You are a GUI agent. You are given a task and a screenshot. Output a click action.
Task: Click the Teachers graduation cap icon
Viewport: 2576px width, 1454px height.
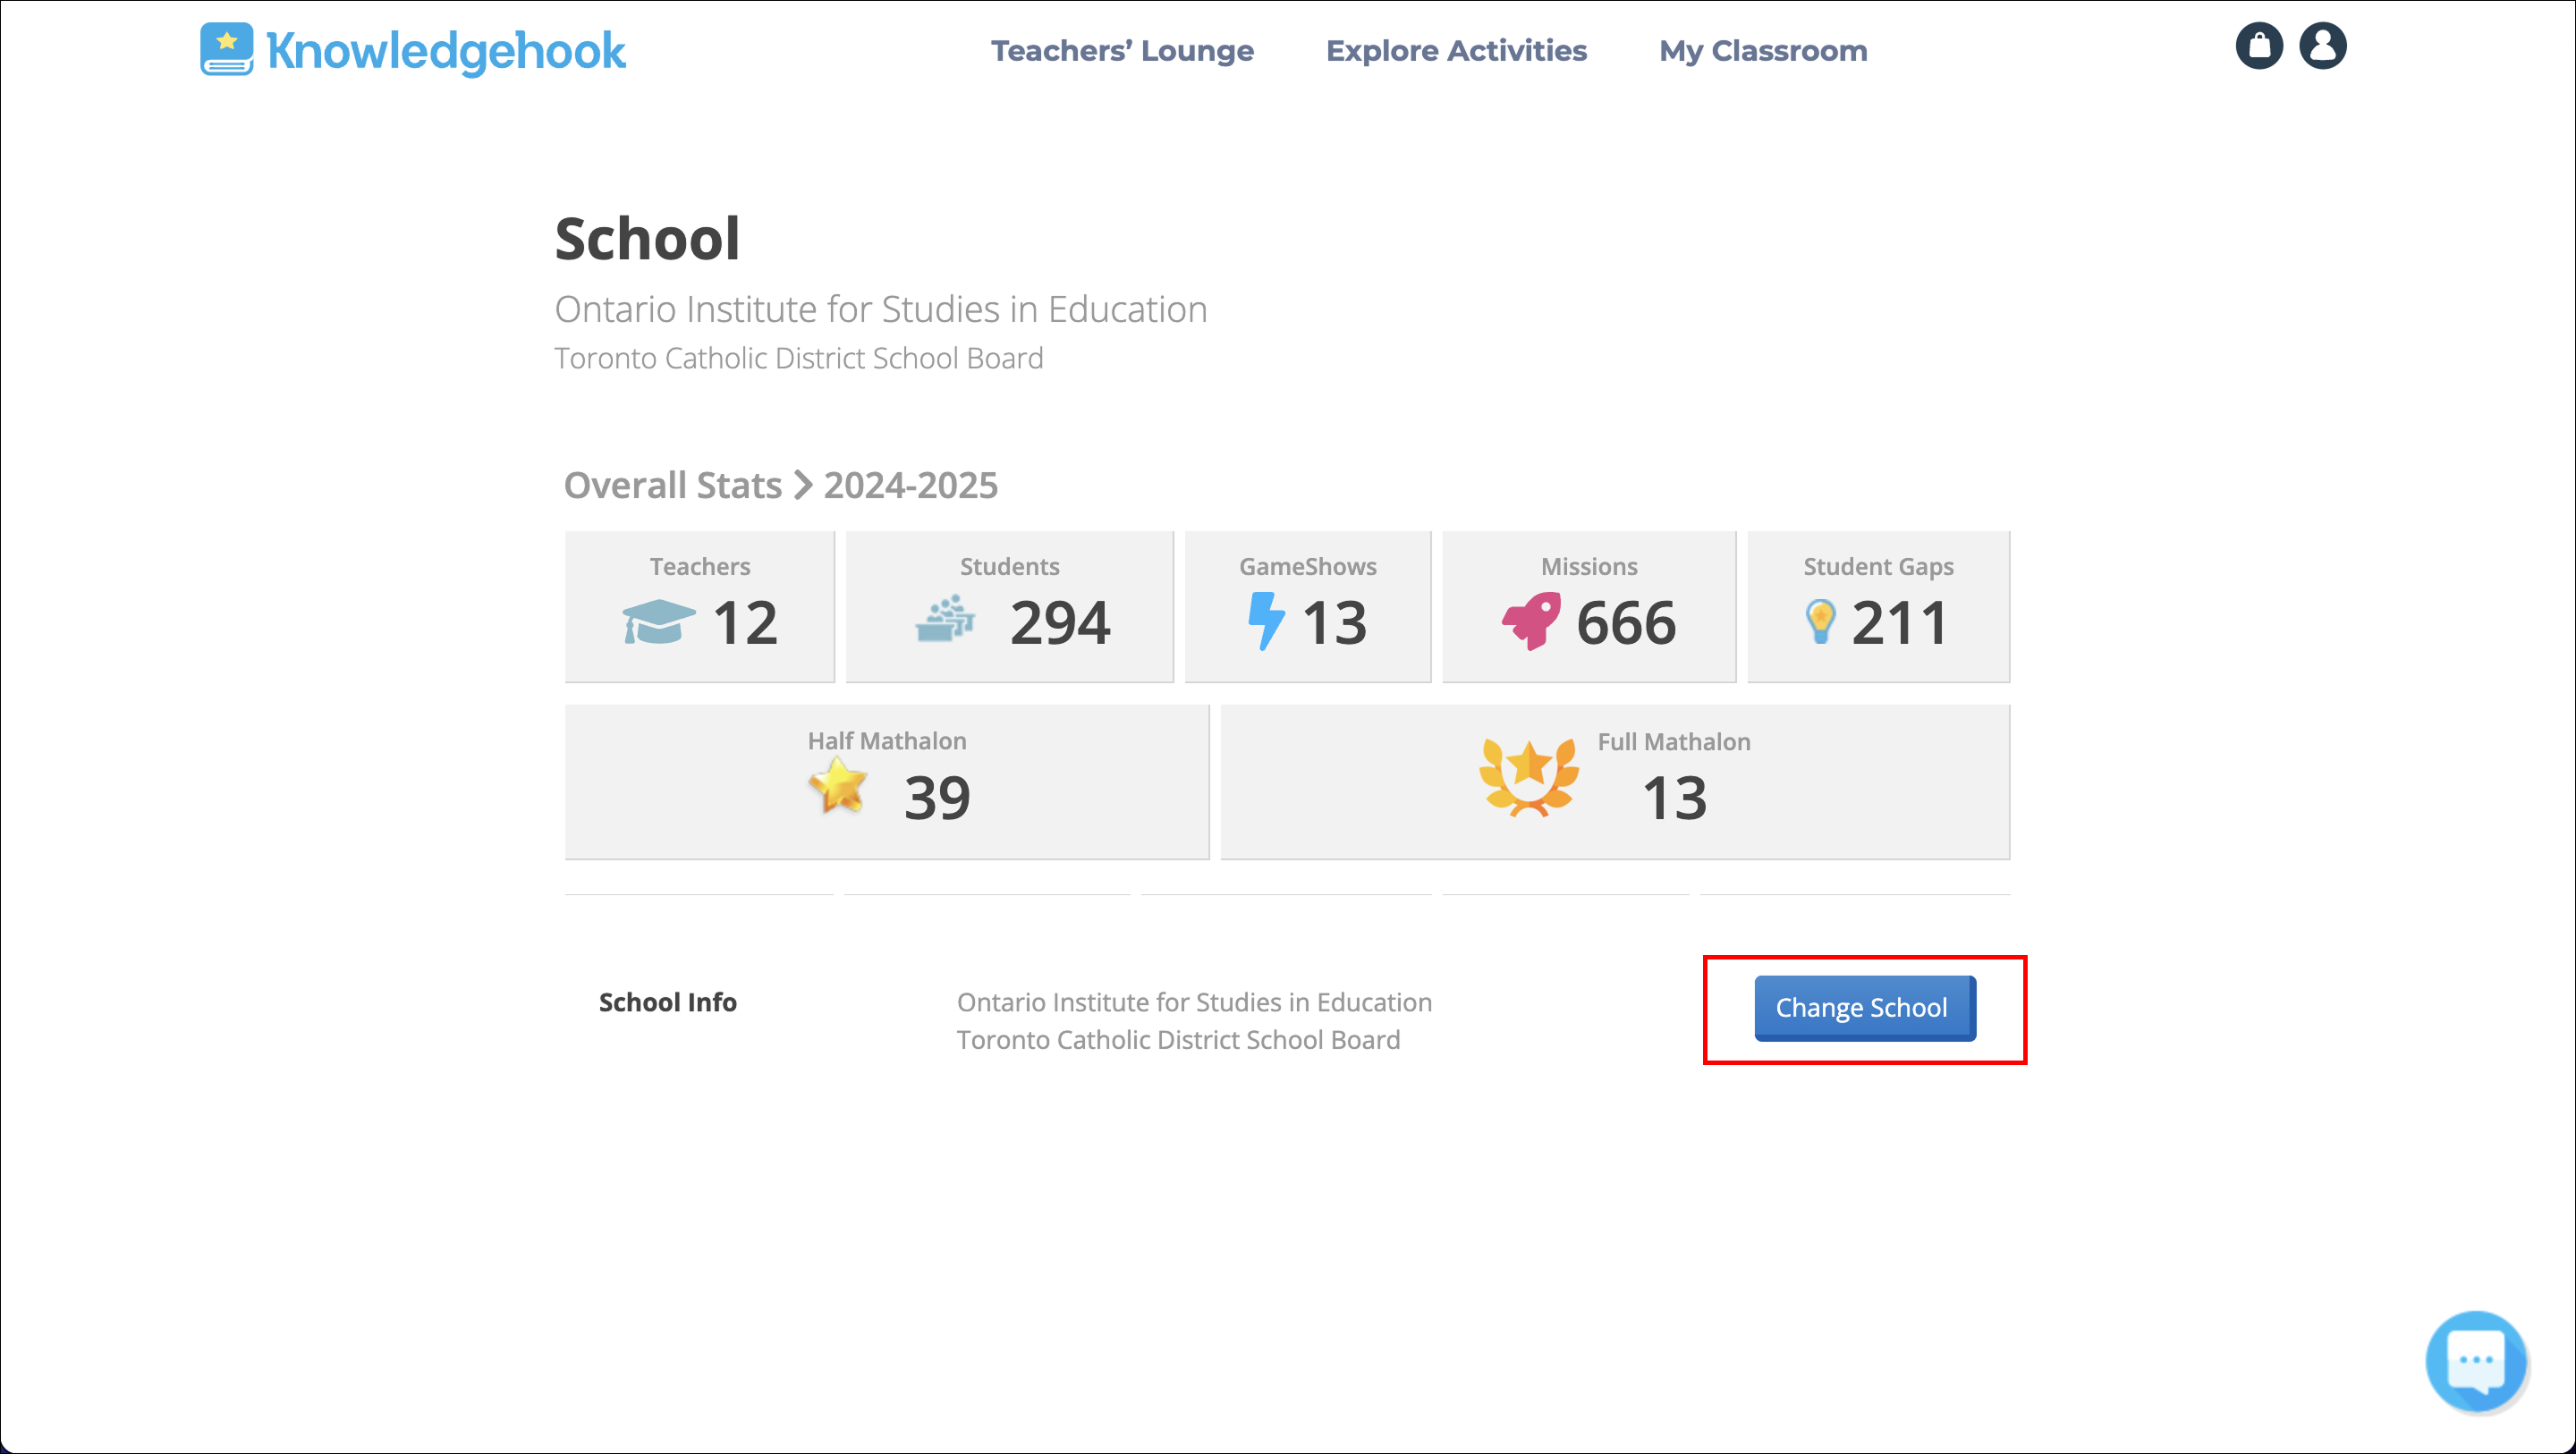coord(658,622)
